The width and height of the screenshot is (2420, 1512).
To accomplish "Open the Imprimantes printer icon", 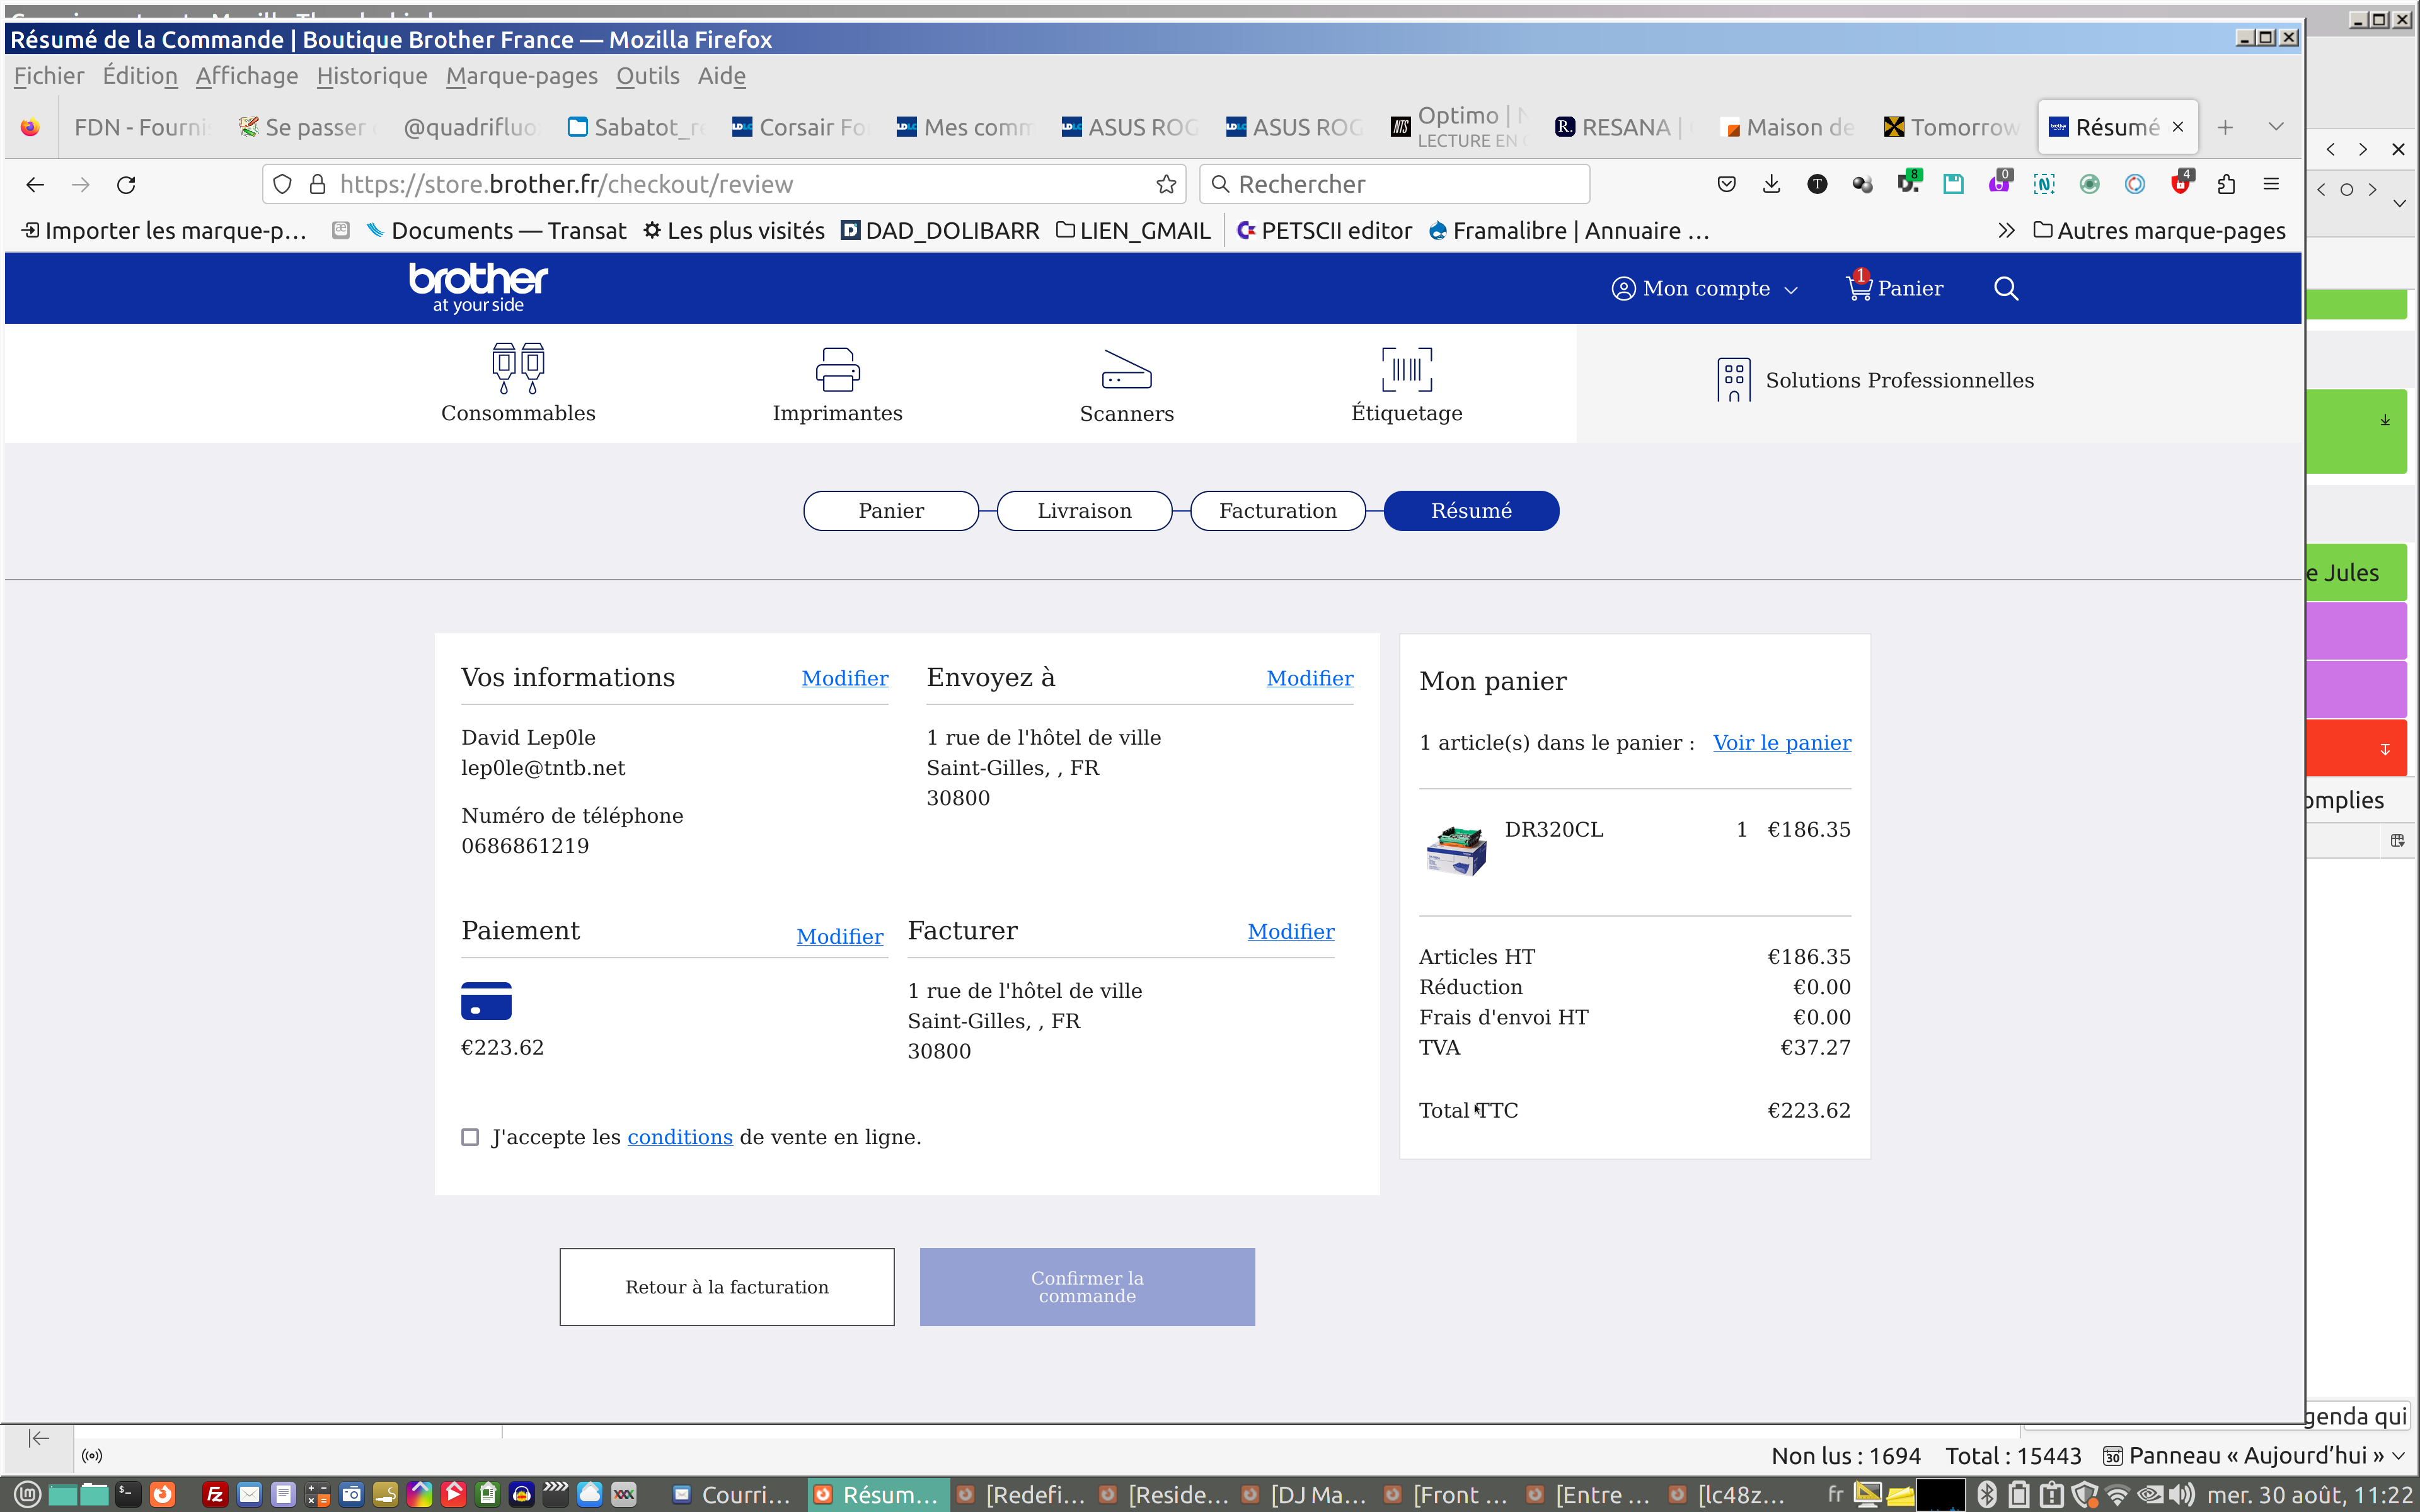I will click(837, 369).
